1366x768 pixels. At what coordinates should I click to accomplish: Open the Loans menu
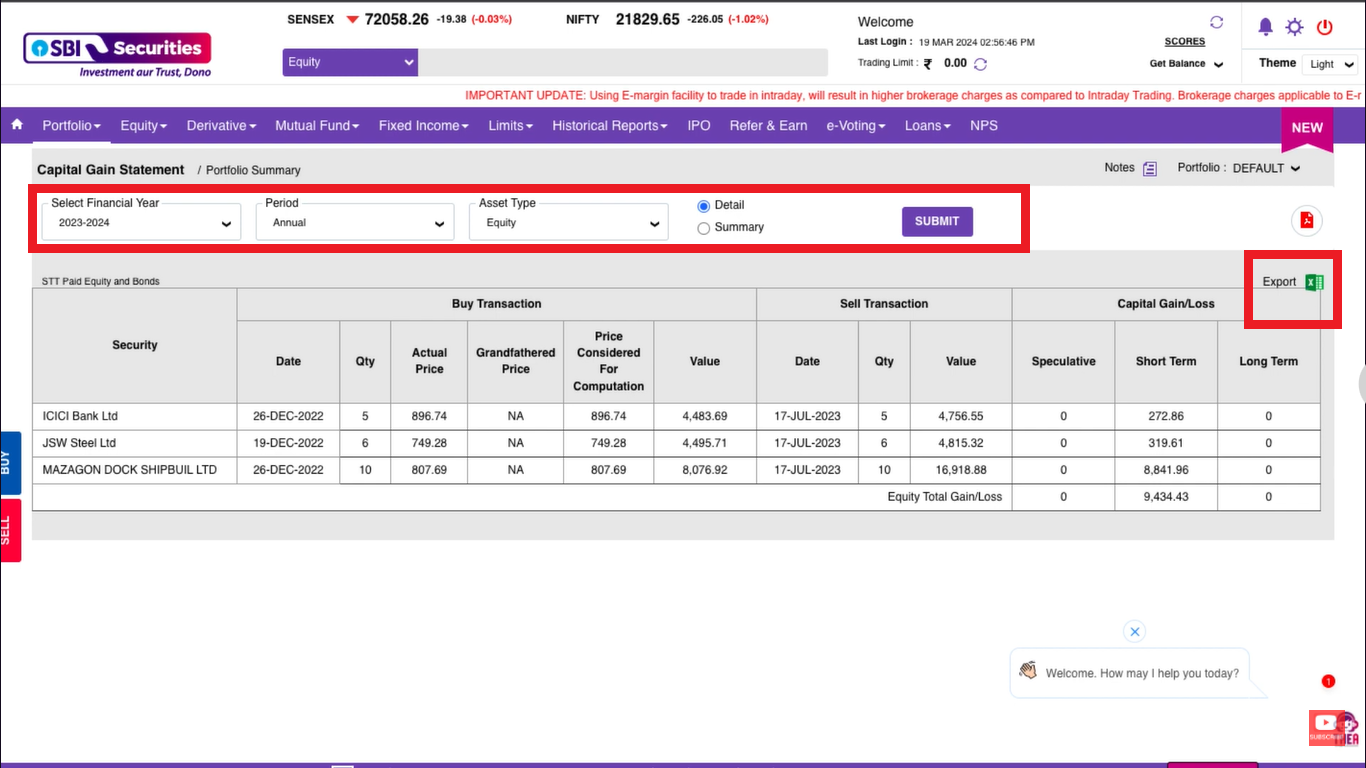click(927, 125)
